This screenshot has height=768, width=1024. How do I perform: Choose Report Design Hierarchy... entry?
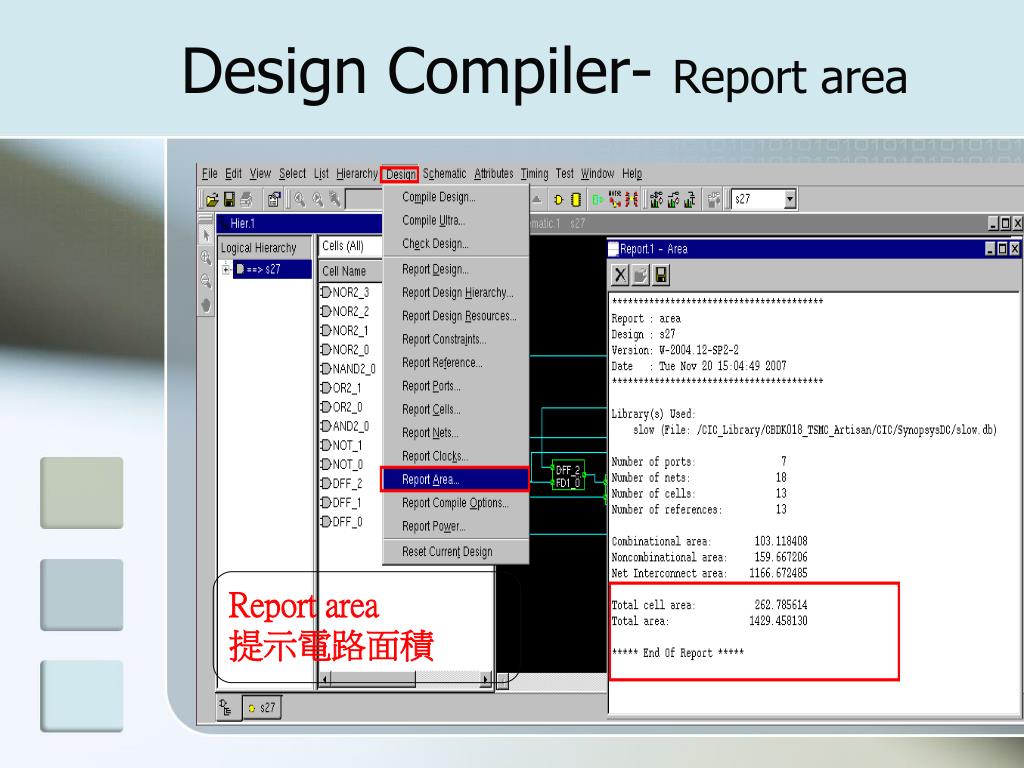click(456, 293)
